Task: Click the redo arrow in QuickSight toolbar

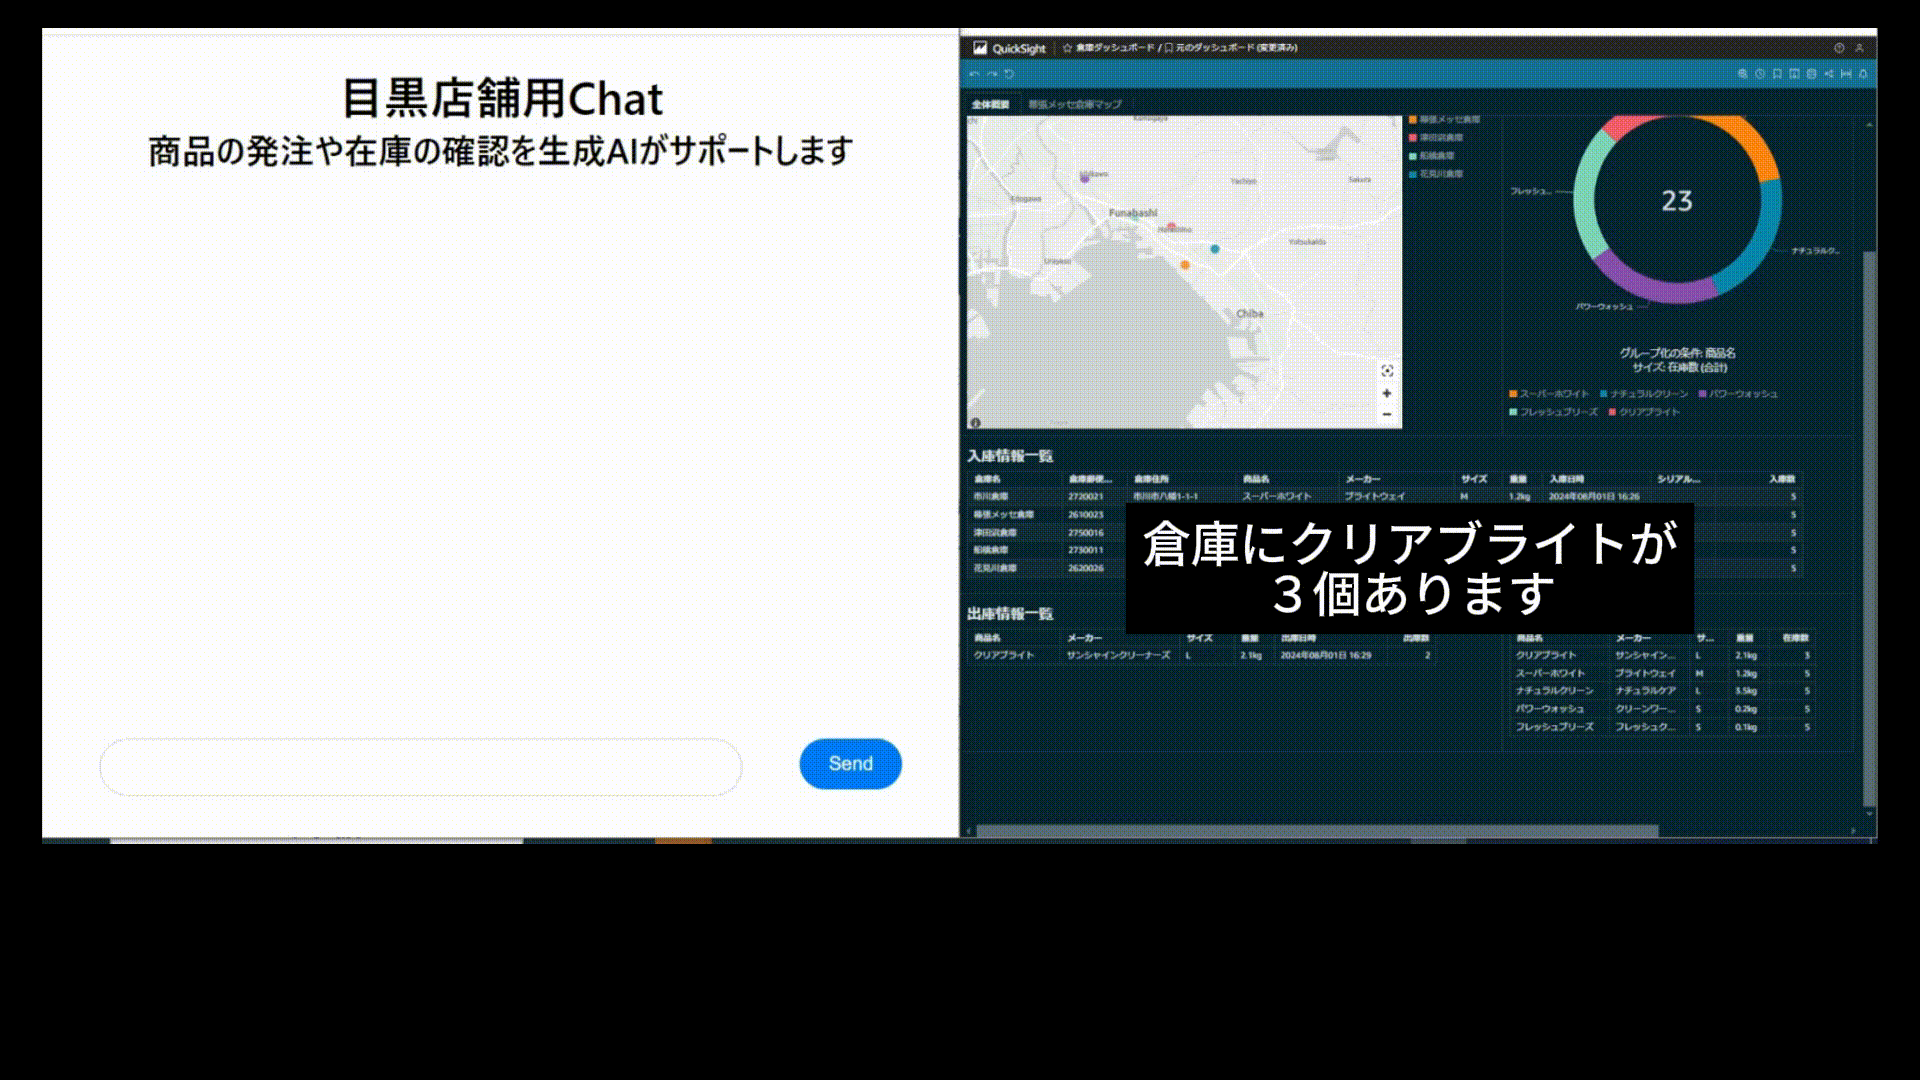Action: click(x=992, y=74)
